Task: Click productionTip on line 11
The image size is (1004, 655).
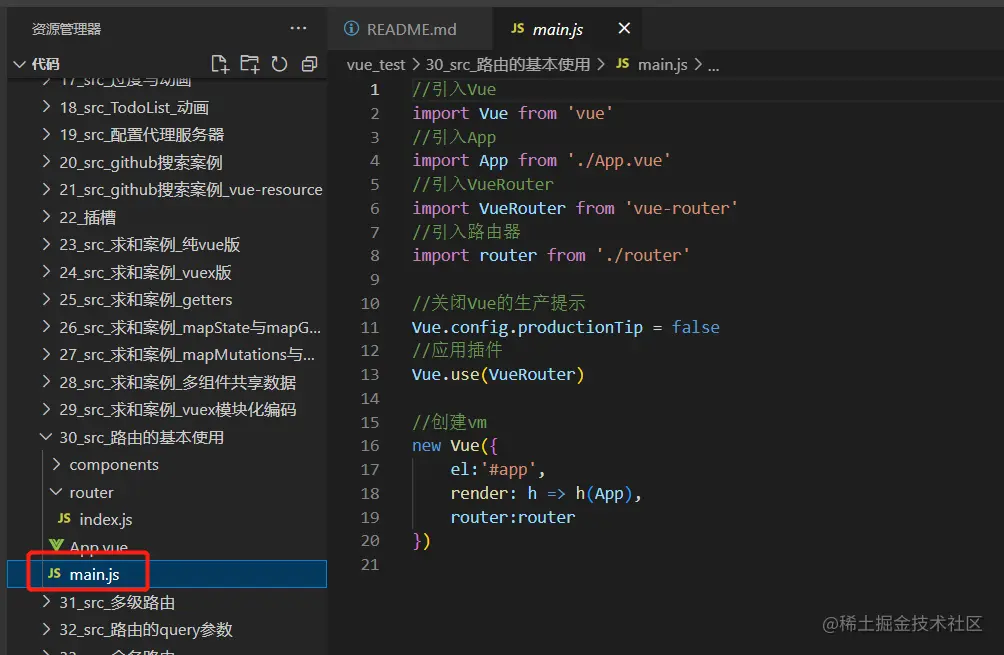Action: (580, 327)
